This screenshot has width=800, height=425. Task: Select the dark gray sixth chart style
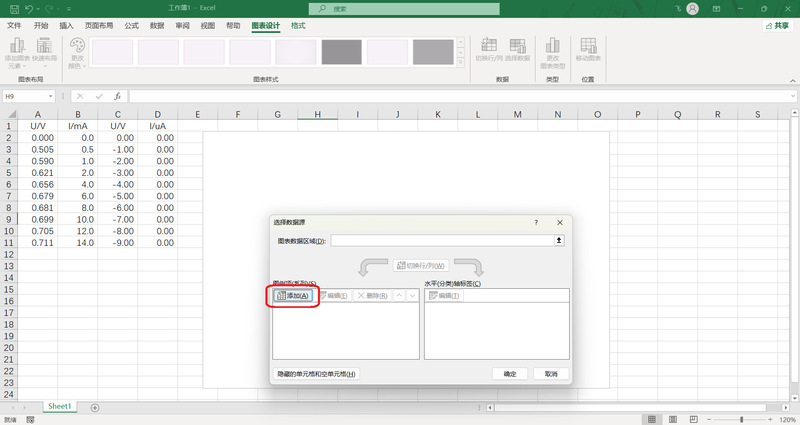point(341,52)
